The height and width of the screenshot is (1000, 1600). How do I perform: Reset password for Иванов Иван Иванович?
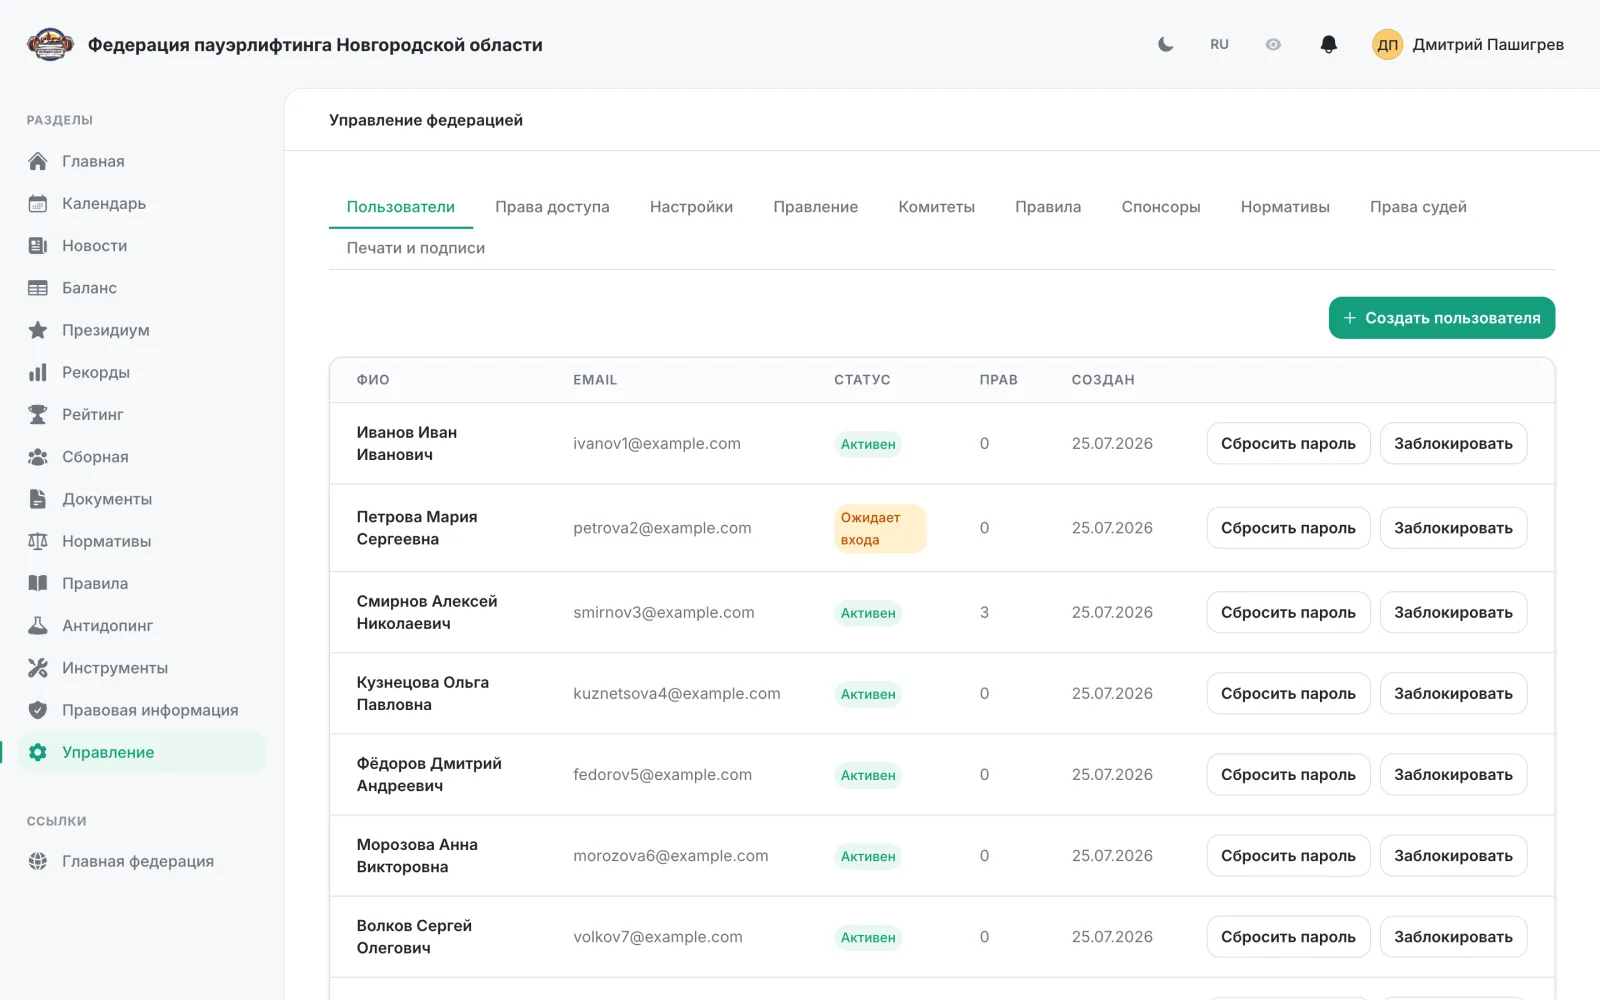coord(1288,444)
